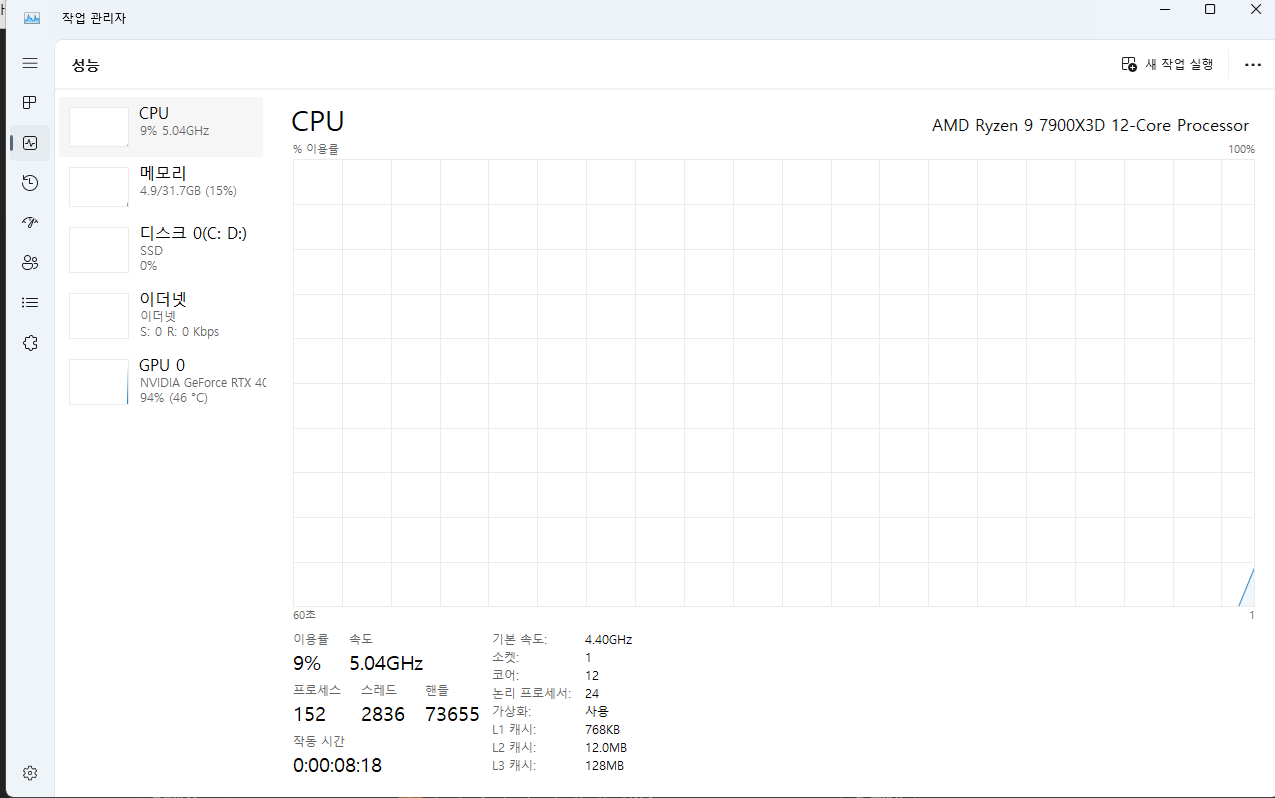Screen dimensions: 1275x798
Task: Open the Processes page icon in sidebar
Action: coord(30,102)
